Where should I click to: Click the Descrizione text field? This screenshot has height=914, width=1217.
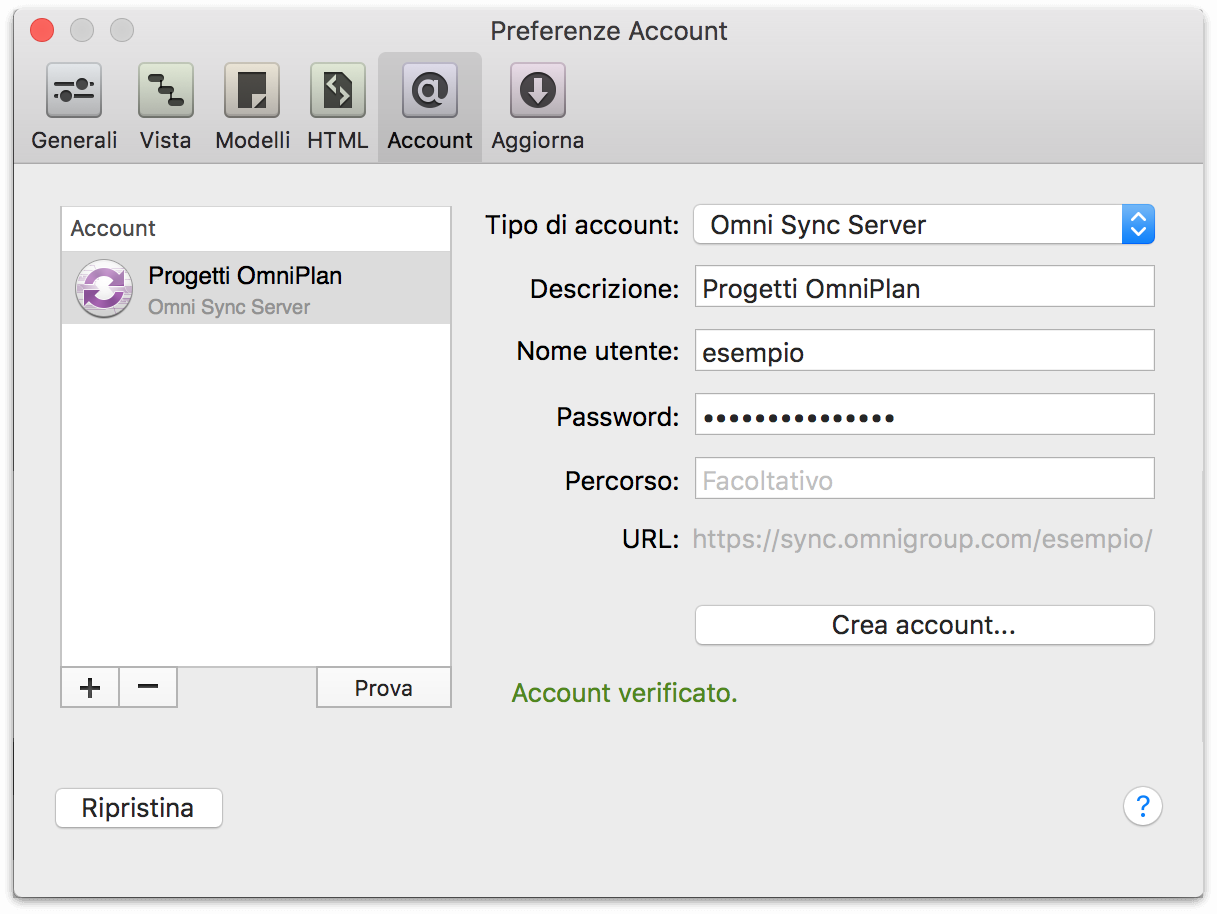tap(923, 287)
